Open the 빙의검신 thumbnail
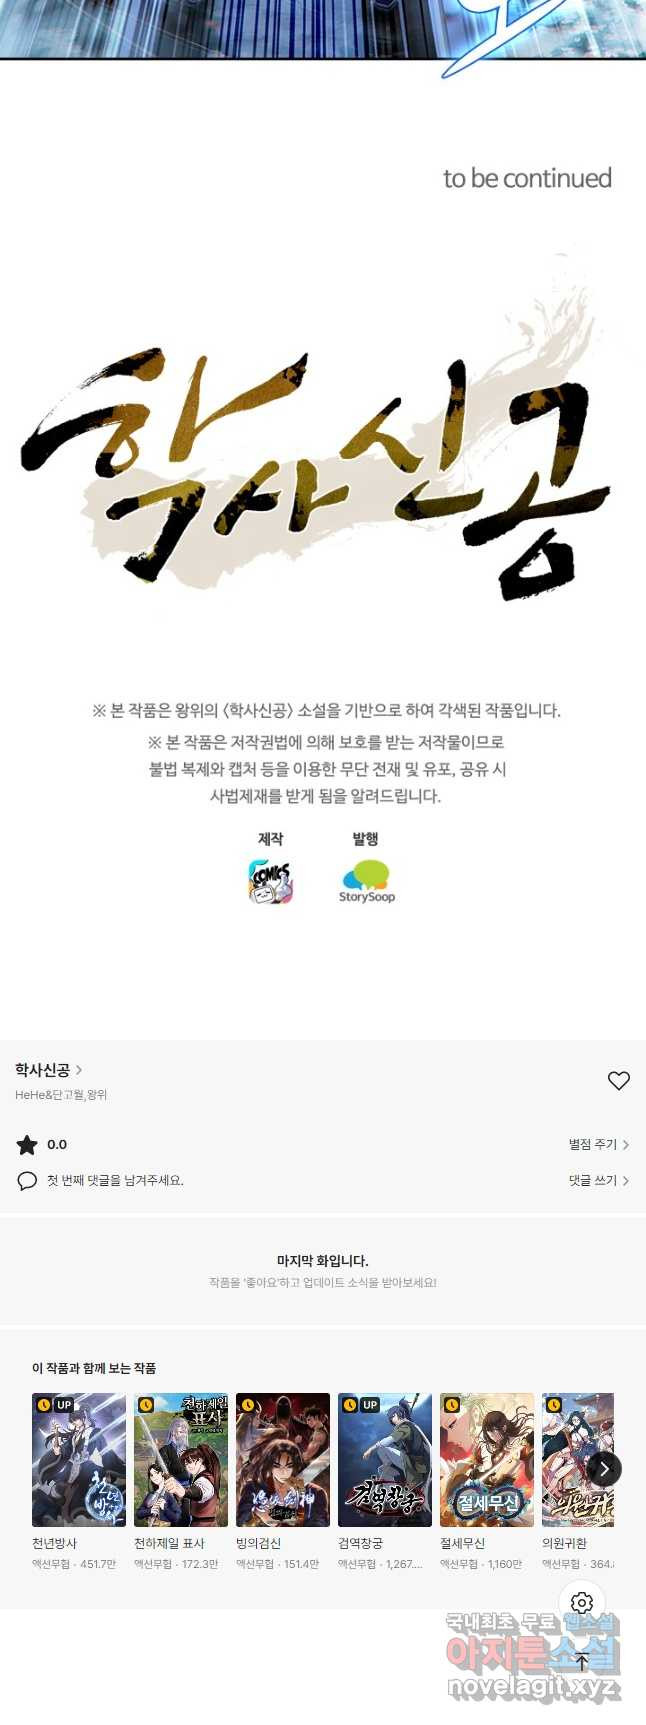 pos(283,1460)
